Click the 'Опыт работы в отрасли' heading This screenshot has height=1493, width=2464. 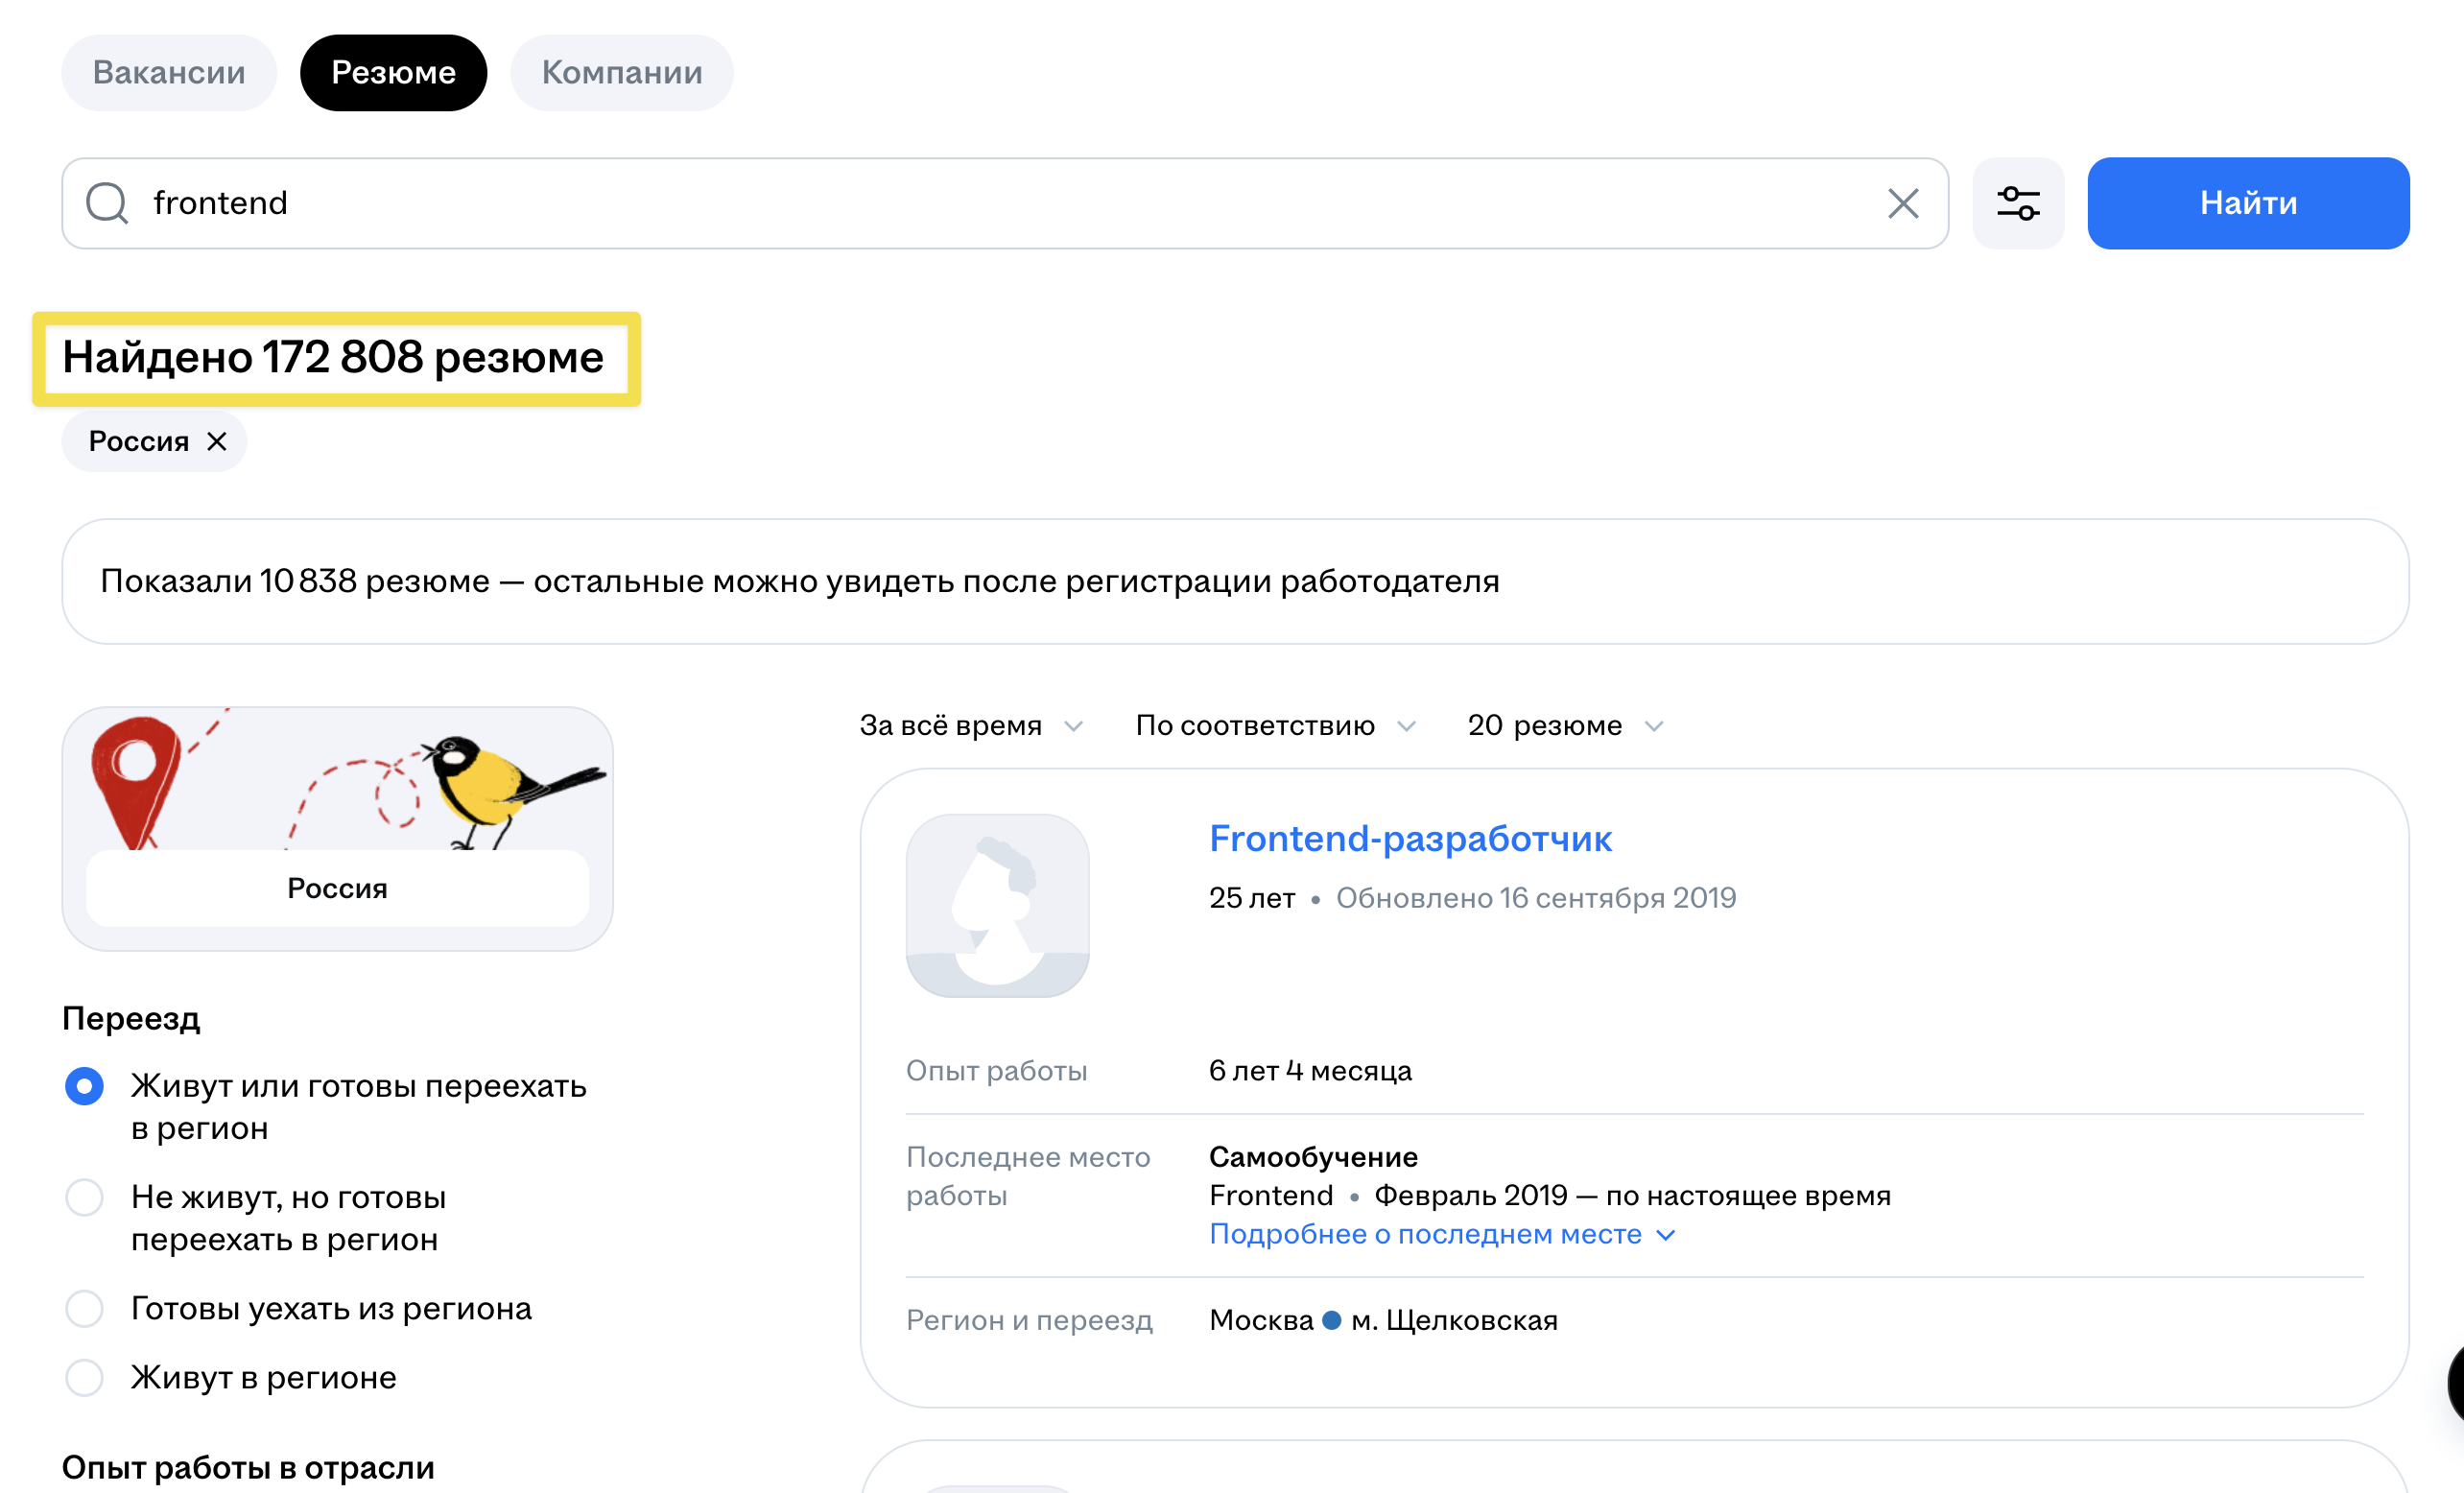tap(248, 1467)
